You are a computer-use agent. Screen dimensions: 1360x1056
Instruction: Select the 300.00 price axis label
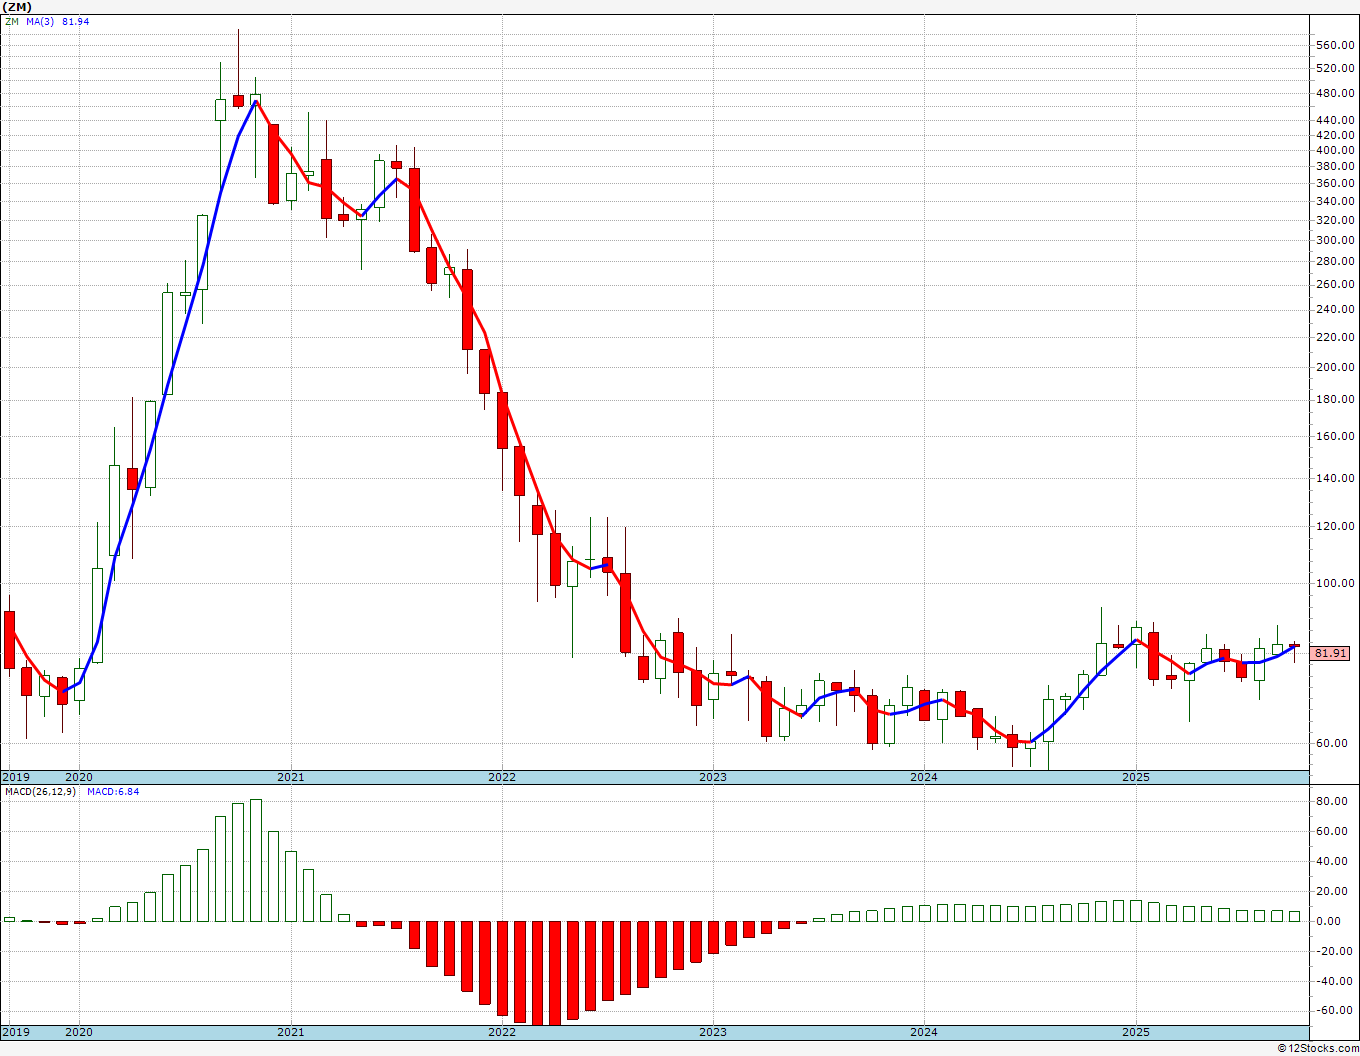click(x=1336, y=240)
